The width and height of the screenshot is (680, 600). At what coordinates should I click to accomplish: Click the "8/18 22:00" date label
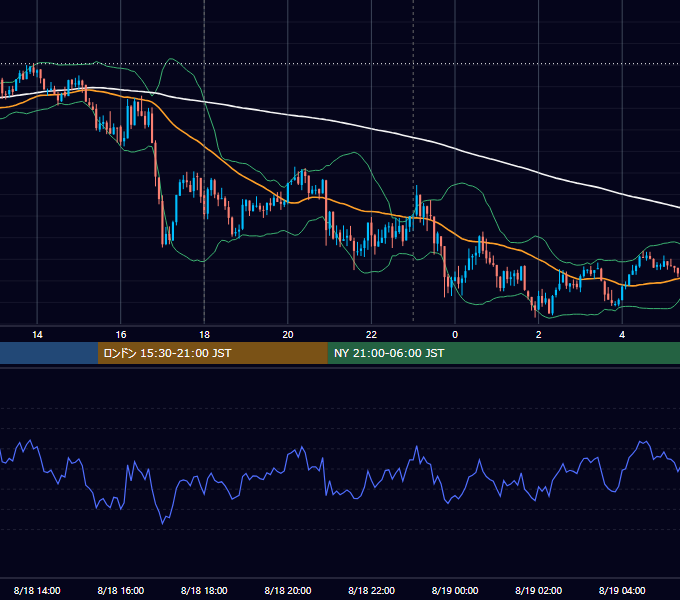(x=372, y=590)
